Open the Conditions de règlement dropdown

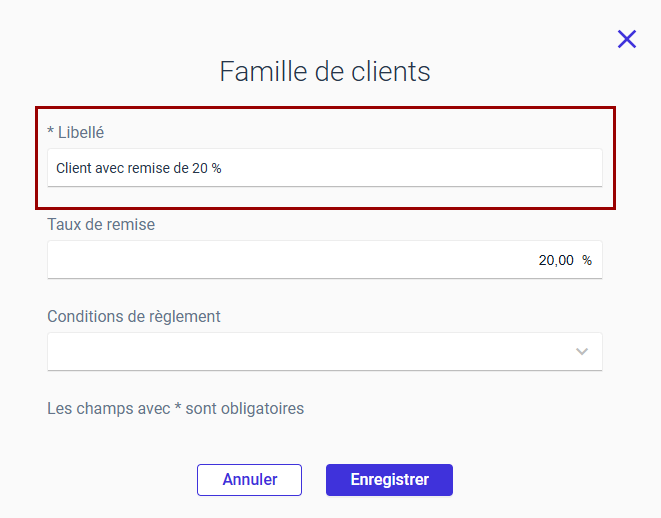[x=325, y=352]
